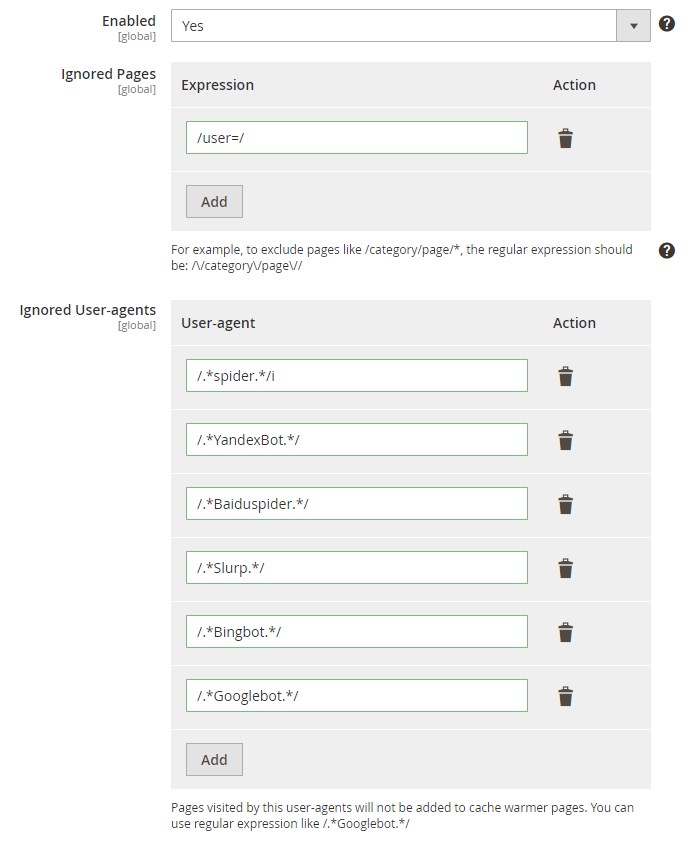This screenshot has width=694, height=846.
Task: Edit the /.*Slurp.*/ user-agent field
Action: 357,567
